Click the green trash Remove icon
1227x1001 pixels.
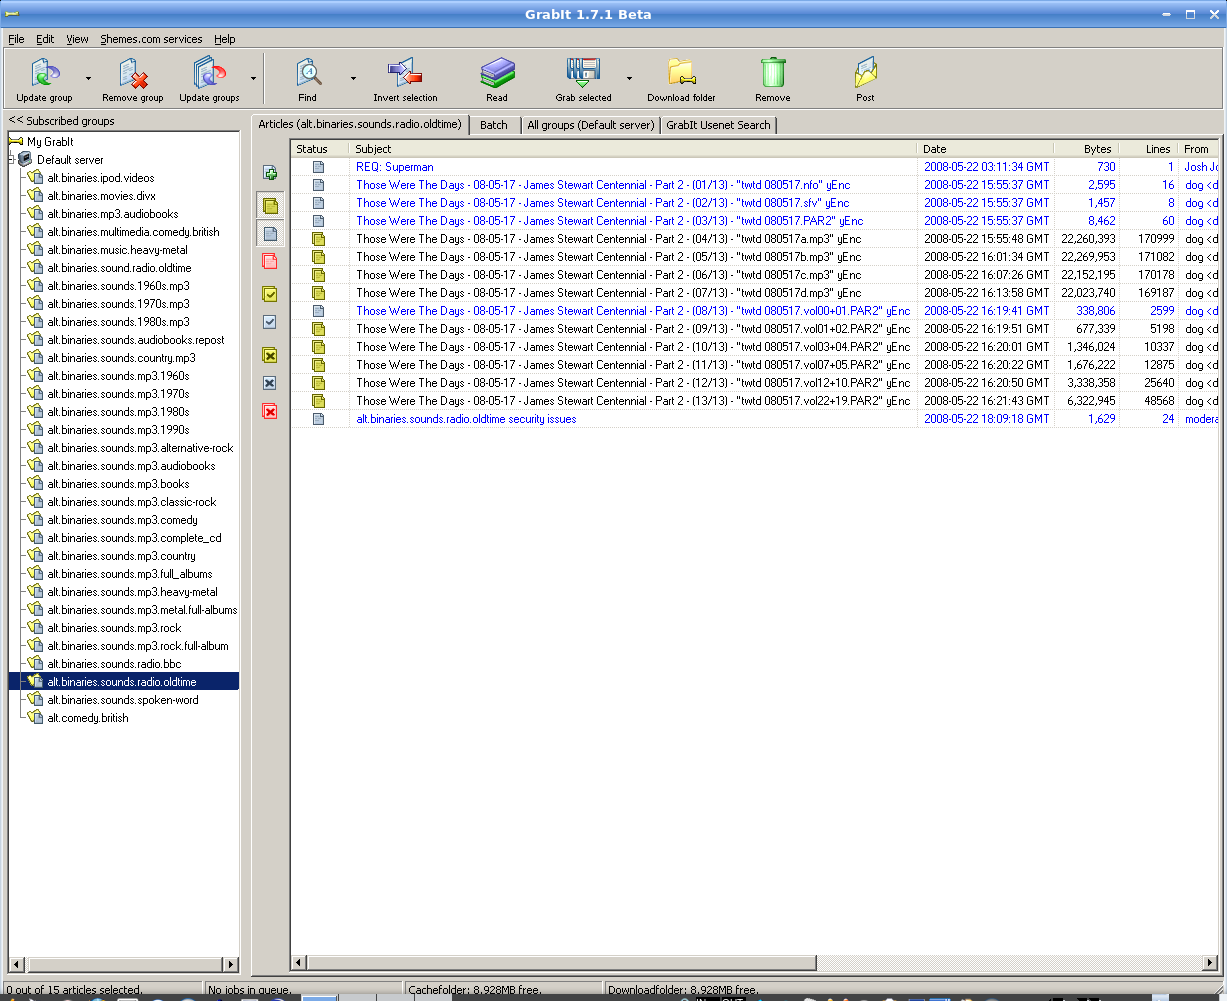[x=773, y=73]
